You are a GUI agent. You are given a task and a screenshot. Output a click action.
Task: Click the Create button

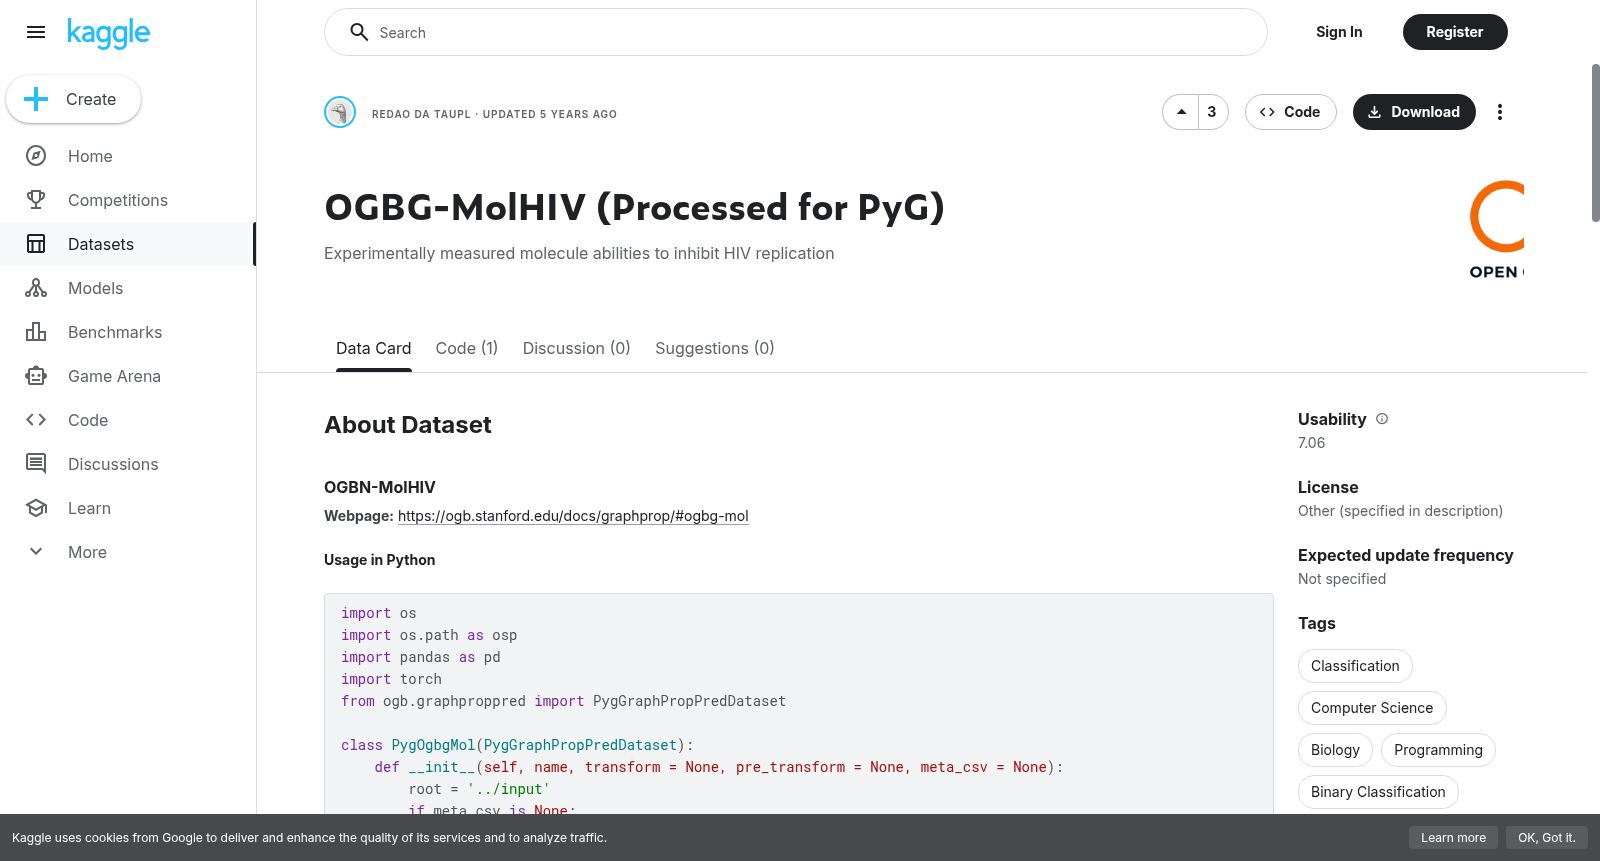click(x=73, y=99)
